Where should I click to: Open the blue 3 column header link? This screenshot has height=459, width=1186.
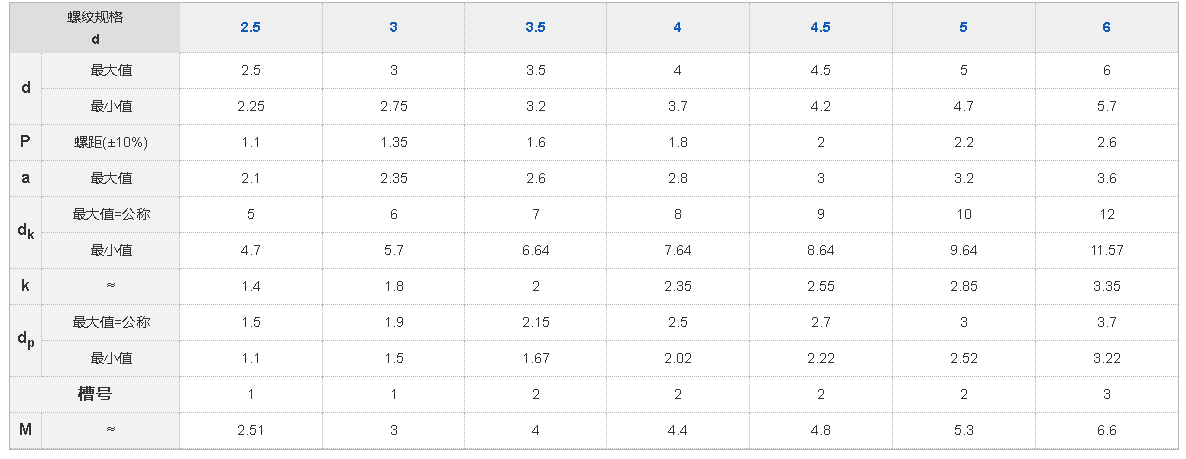click(x=393, y=27)
